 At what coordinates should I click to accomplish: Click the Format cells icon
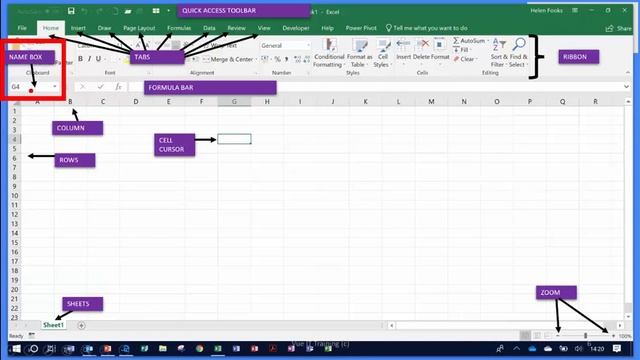(440, 43)
